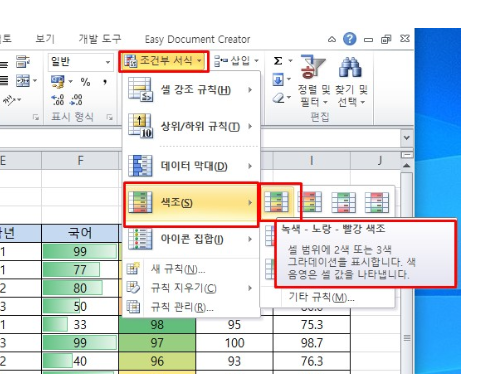Choose 규칙 관리(R)... entry

[x=191, y=307]
